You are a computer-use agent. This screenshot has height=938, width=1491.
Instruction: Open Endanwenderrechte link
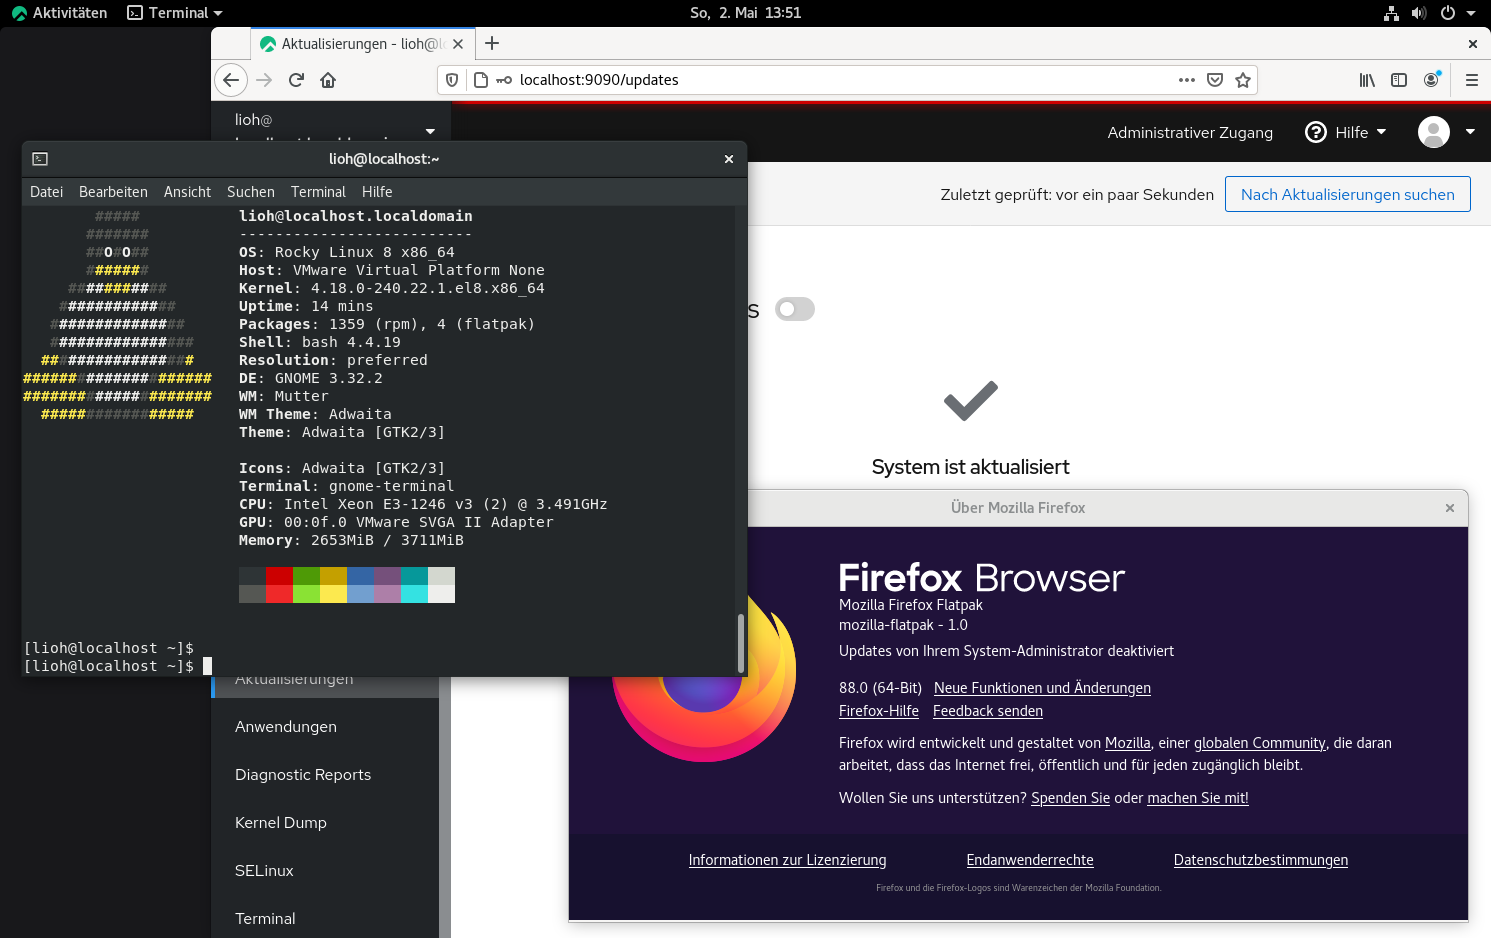(x=1030, y=860)
